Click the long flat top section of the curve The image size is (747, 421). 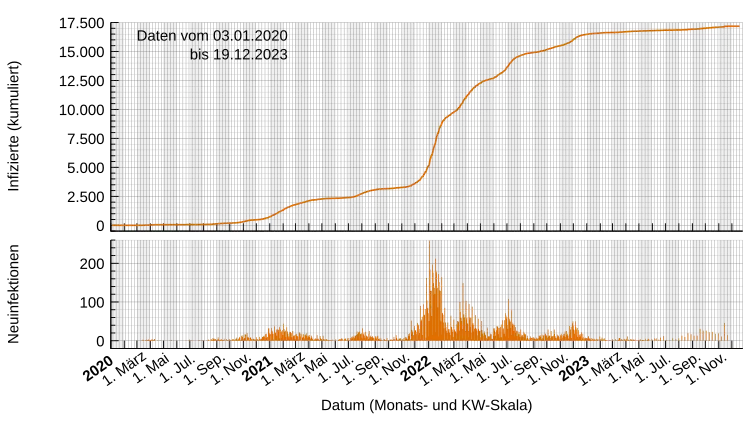pos(640,31)
